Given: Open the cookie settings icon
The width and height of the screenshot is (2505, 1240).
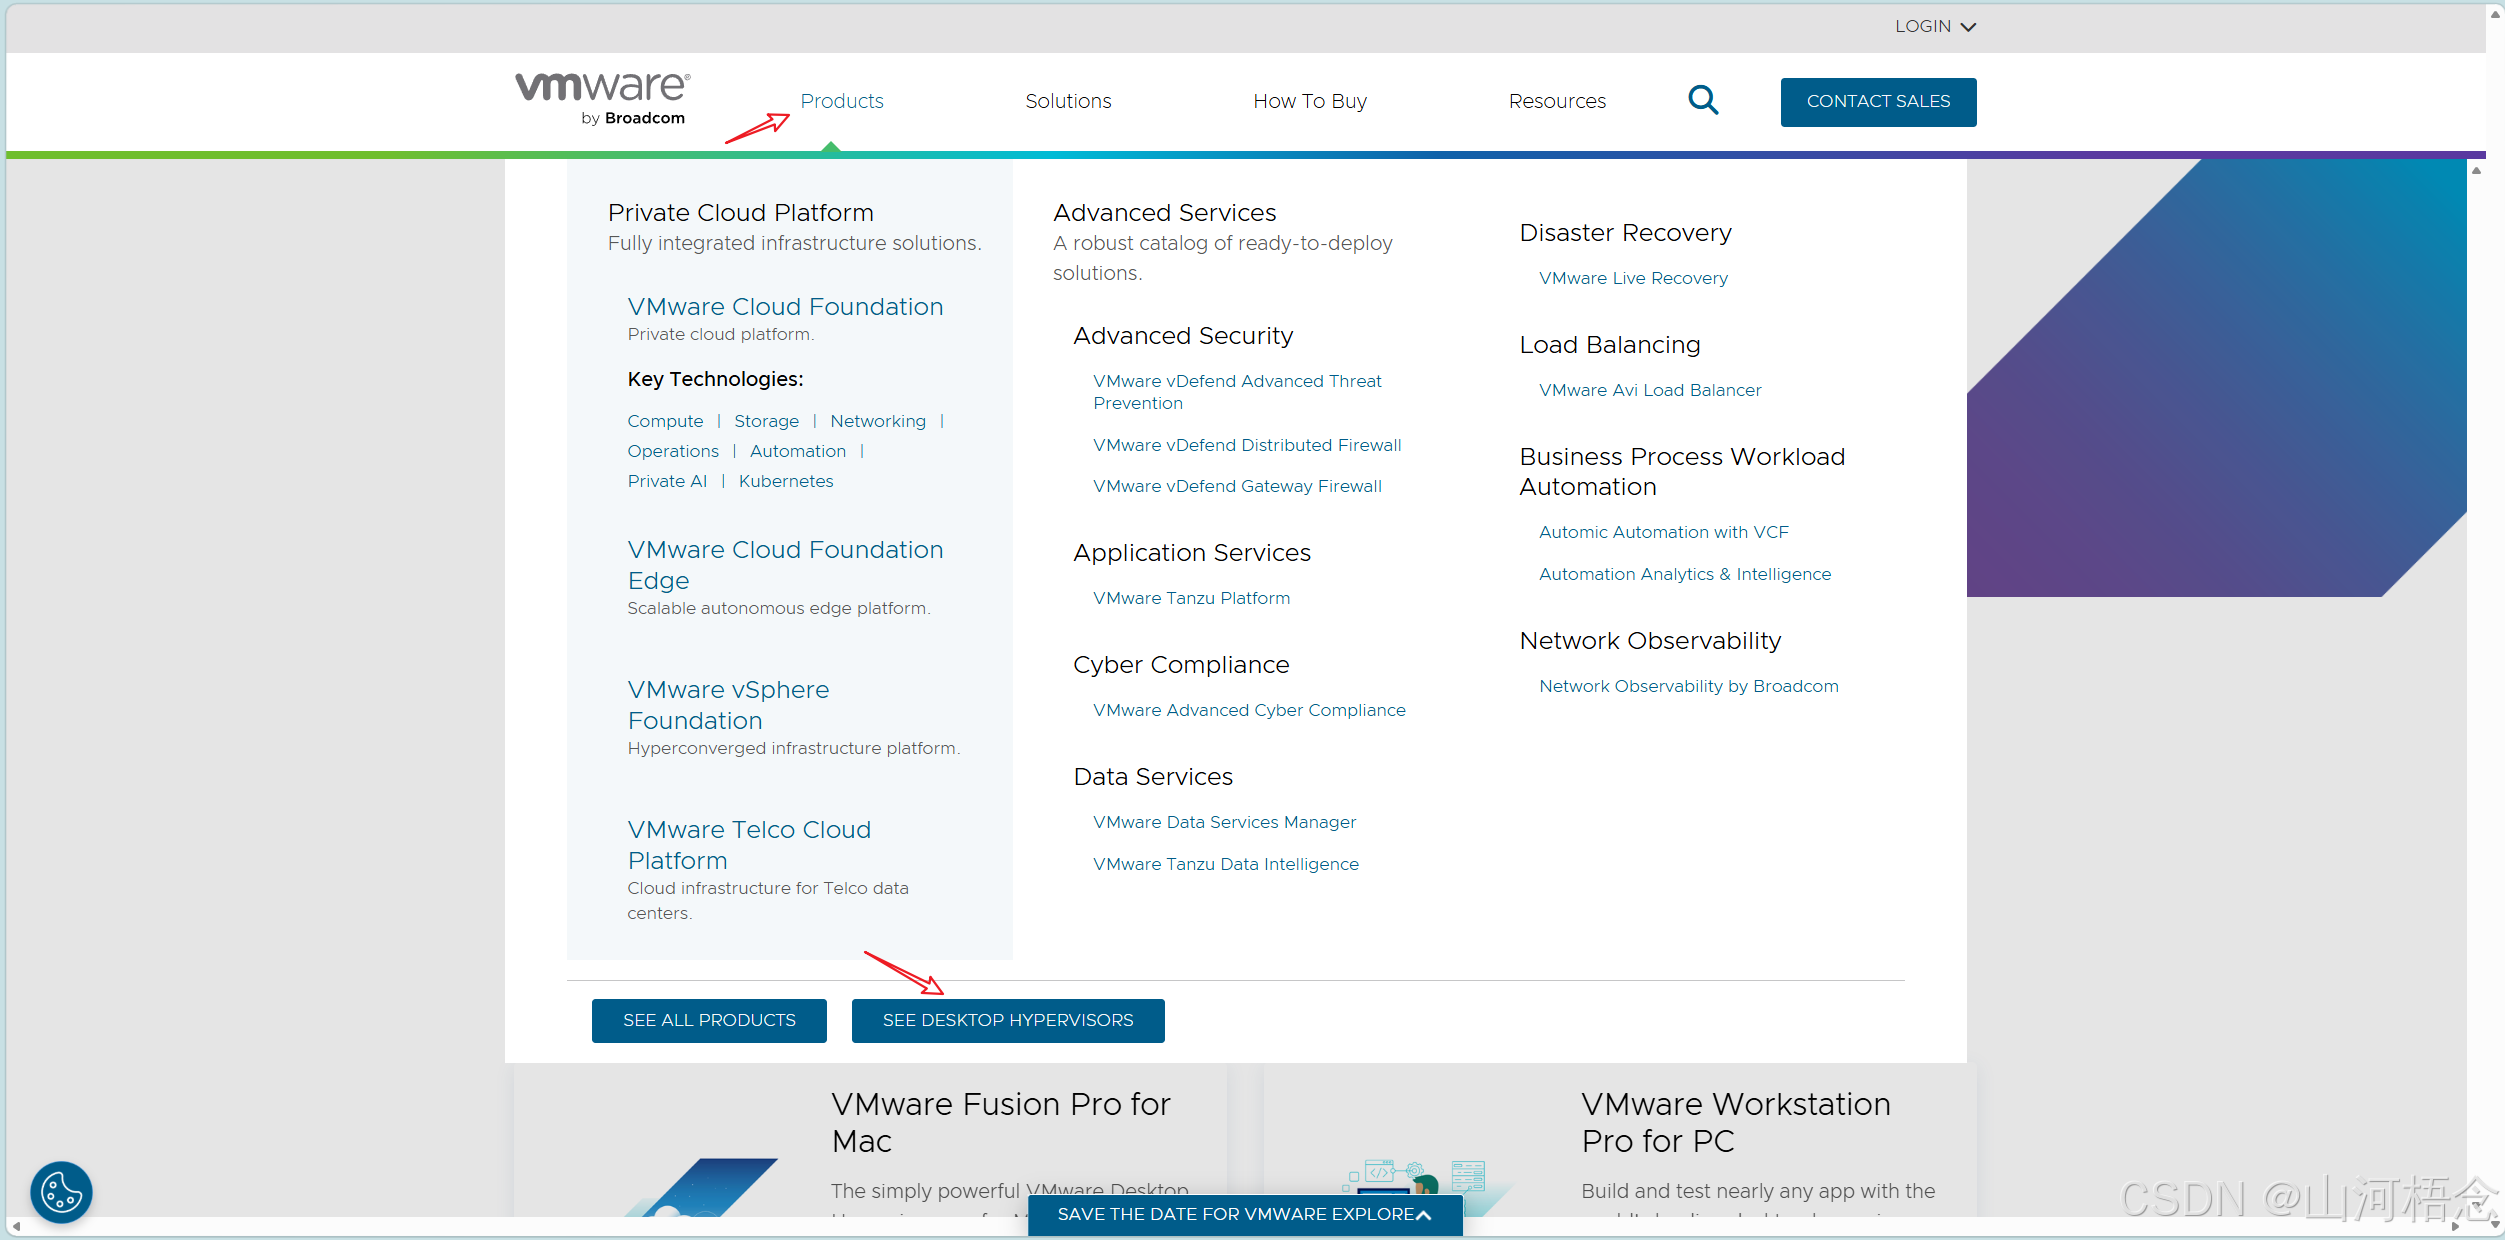Looking at the screenshot, I should [61, 1191].
